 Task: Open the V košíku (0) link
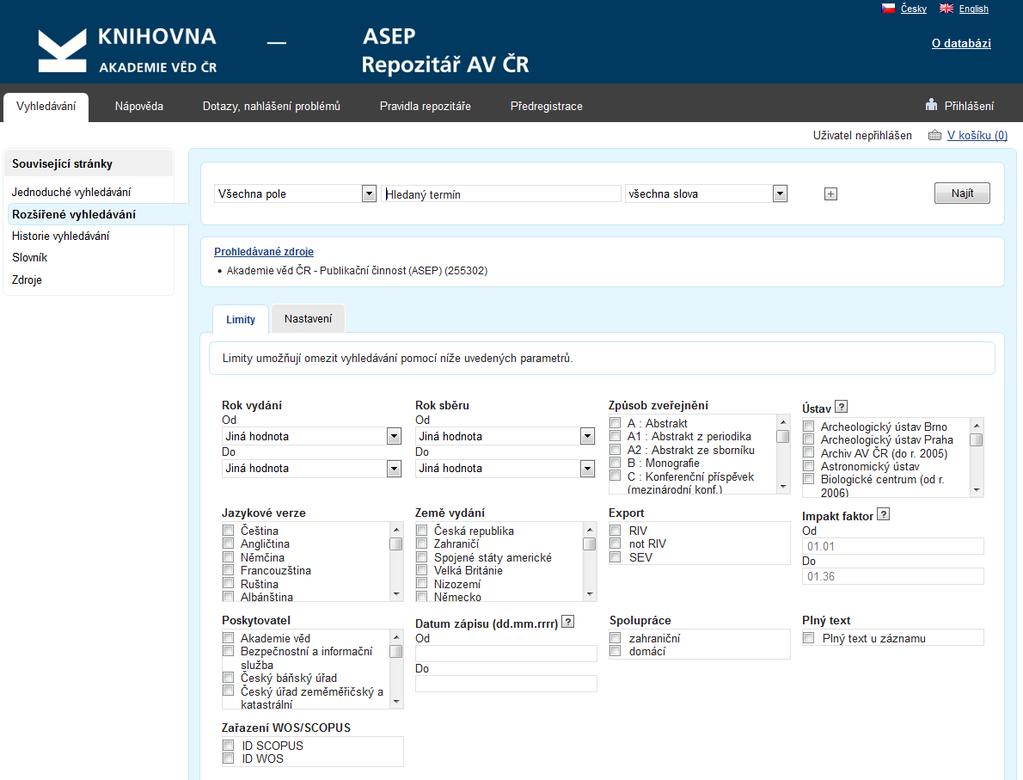977,135
